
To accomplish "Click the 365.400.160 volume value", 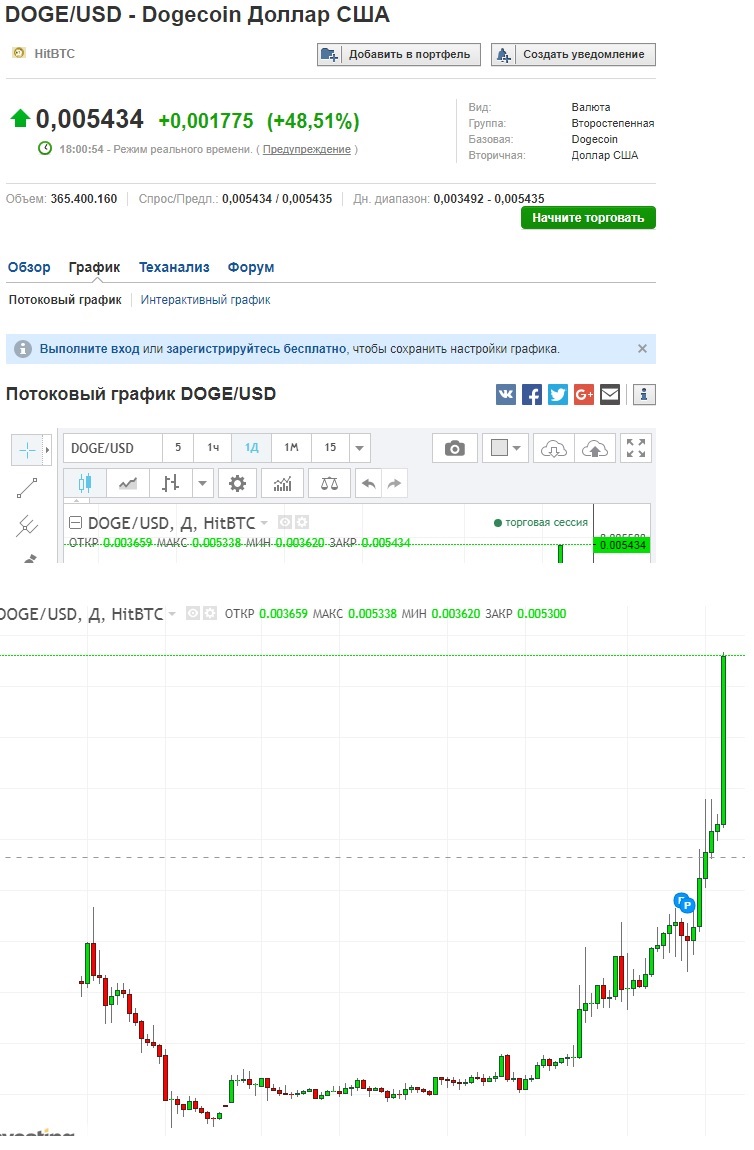I will (84, 199).
